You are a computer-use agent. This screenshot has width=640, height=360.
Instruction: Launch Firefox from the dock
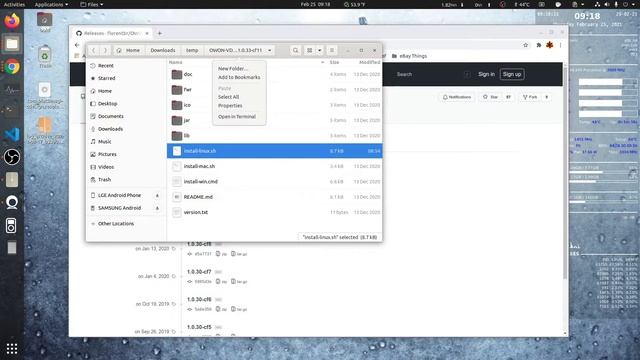(x=12, y=20)
